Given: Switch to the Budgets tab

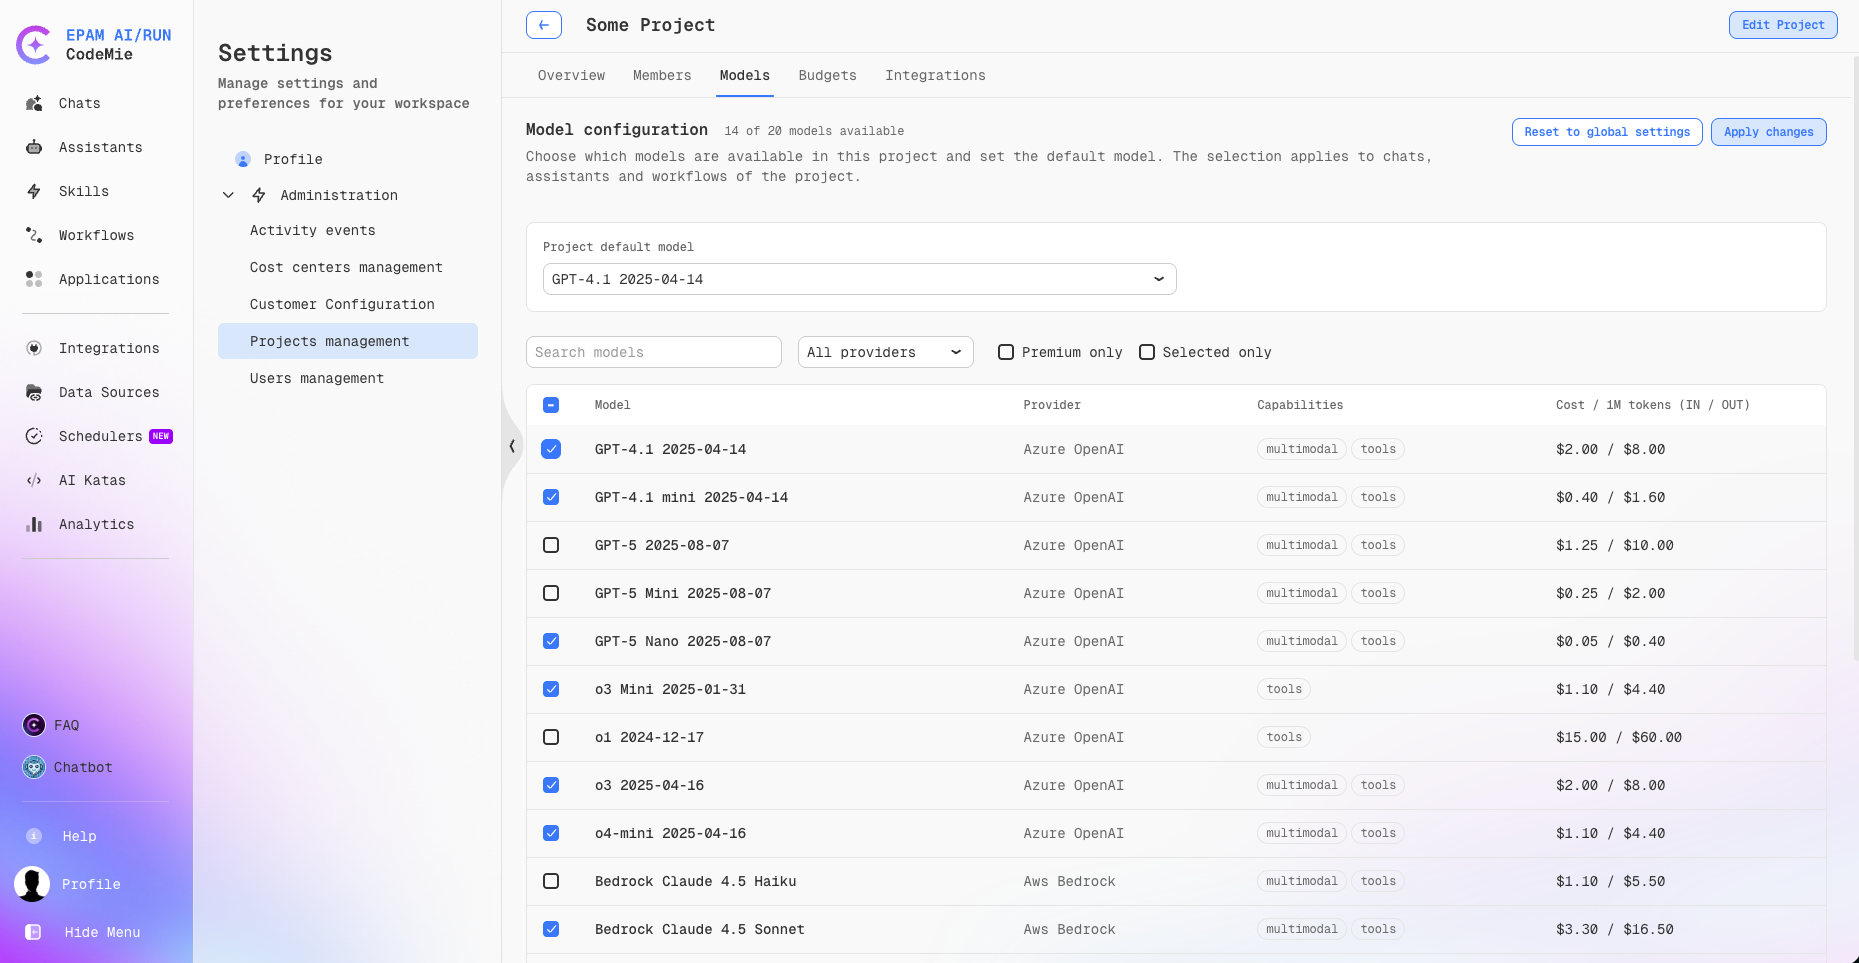Looking at the screenshot, I should pyautogui.click(x=827, y=75).
